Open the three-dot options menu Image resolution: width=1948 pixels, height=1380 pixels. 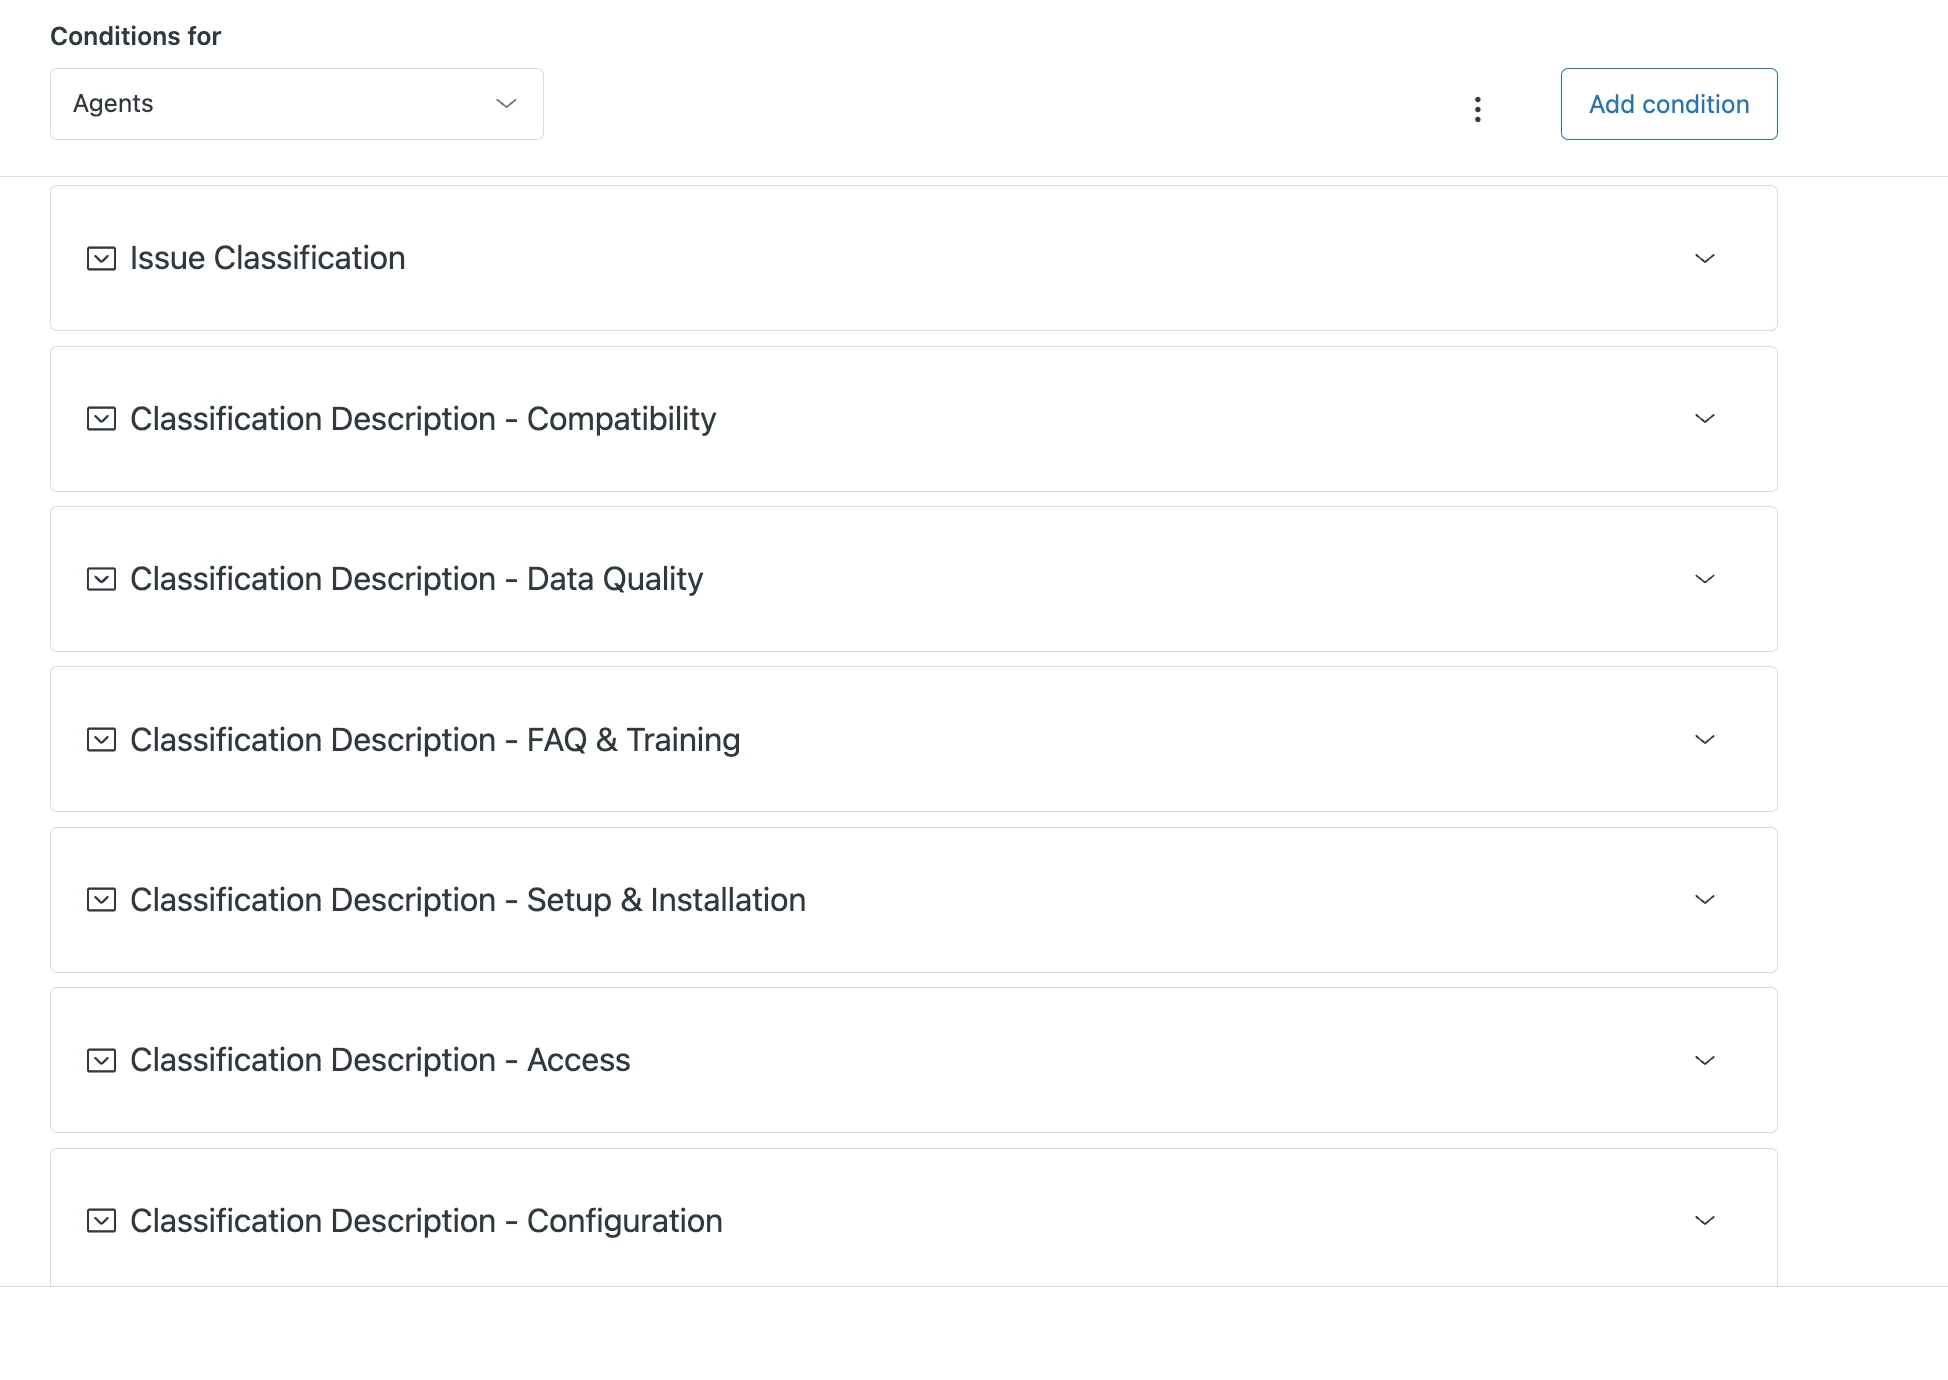[1477, 109]
